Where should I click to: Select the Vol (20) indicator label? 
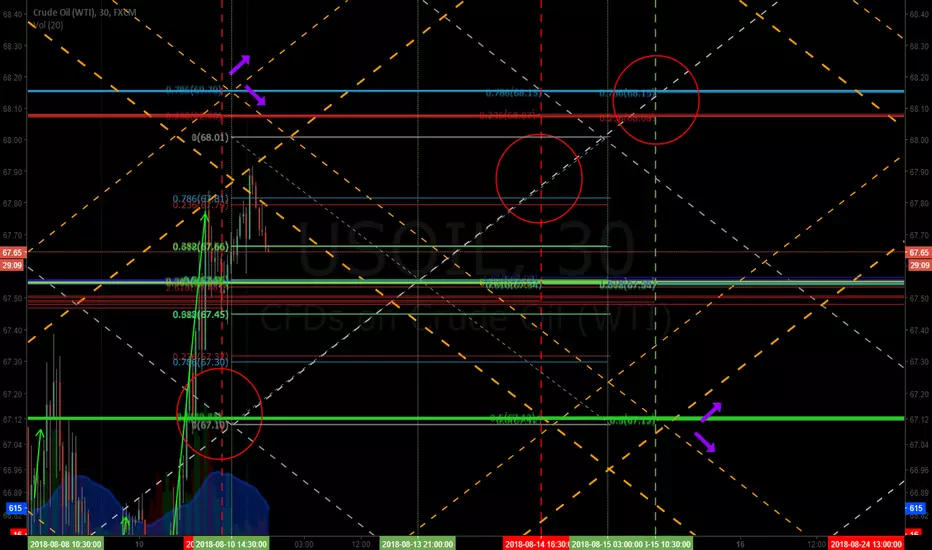47,25
